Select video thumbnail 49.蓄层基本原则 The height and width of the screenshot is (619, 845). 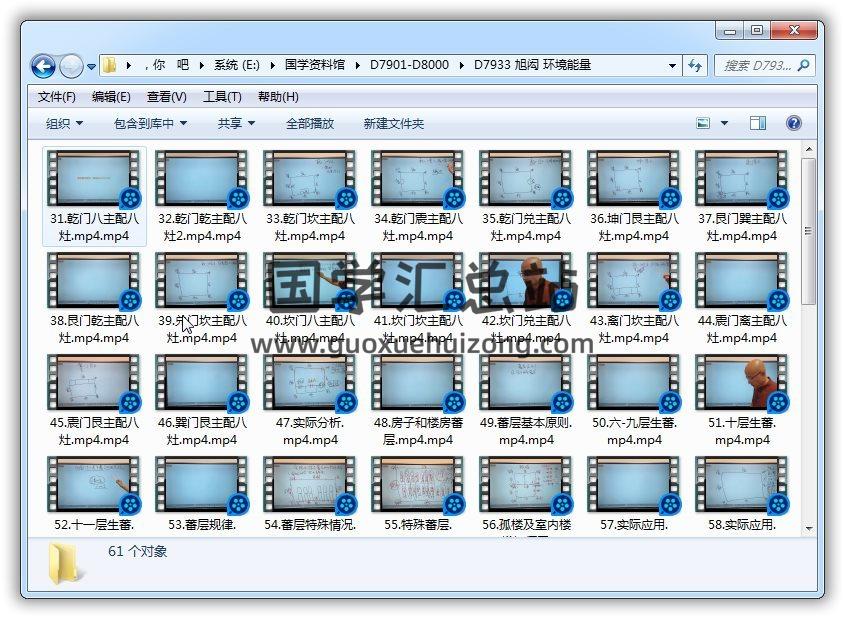[526, 382]
